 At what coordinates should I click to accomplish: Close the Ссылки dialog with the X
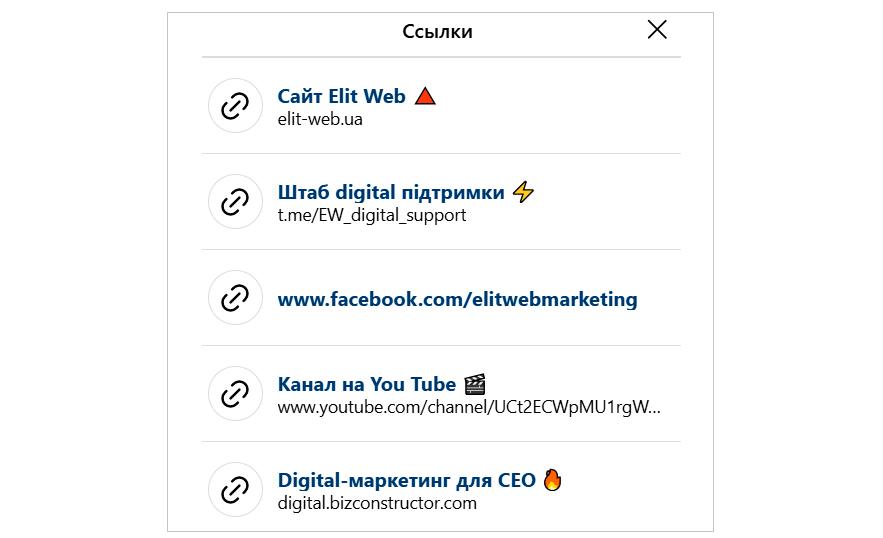pyautogui.click(x=657, y=30)
